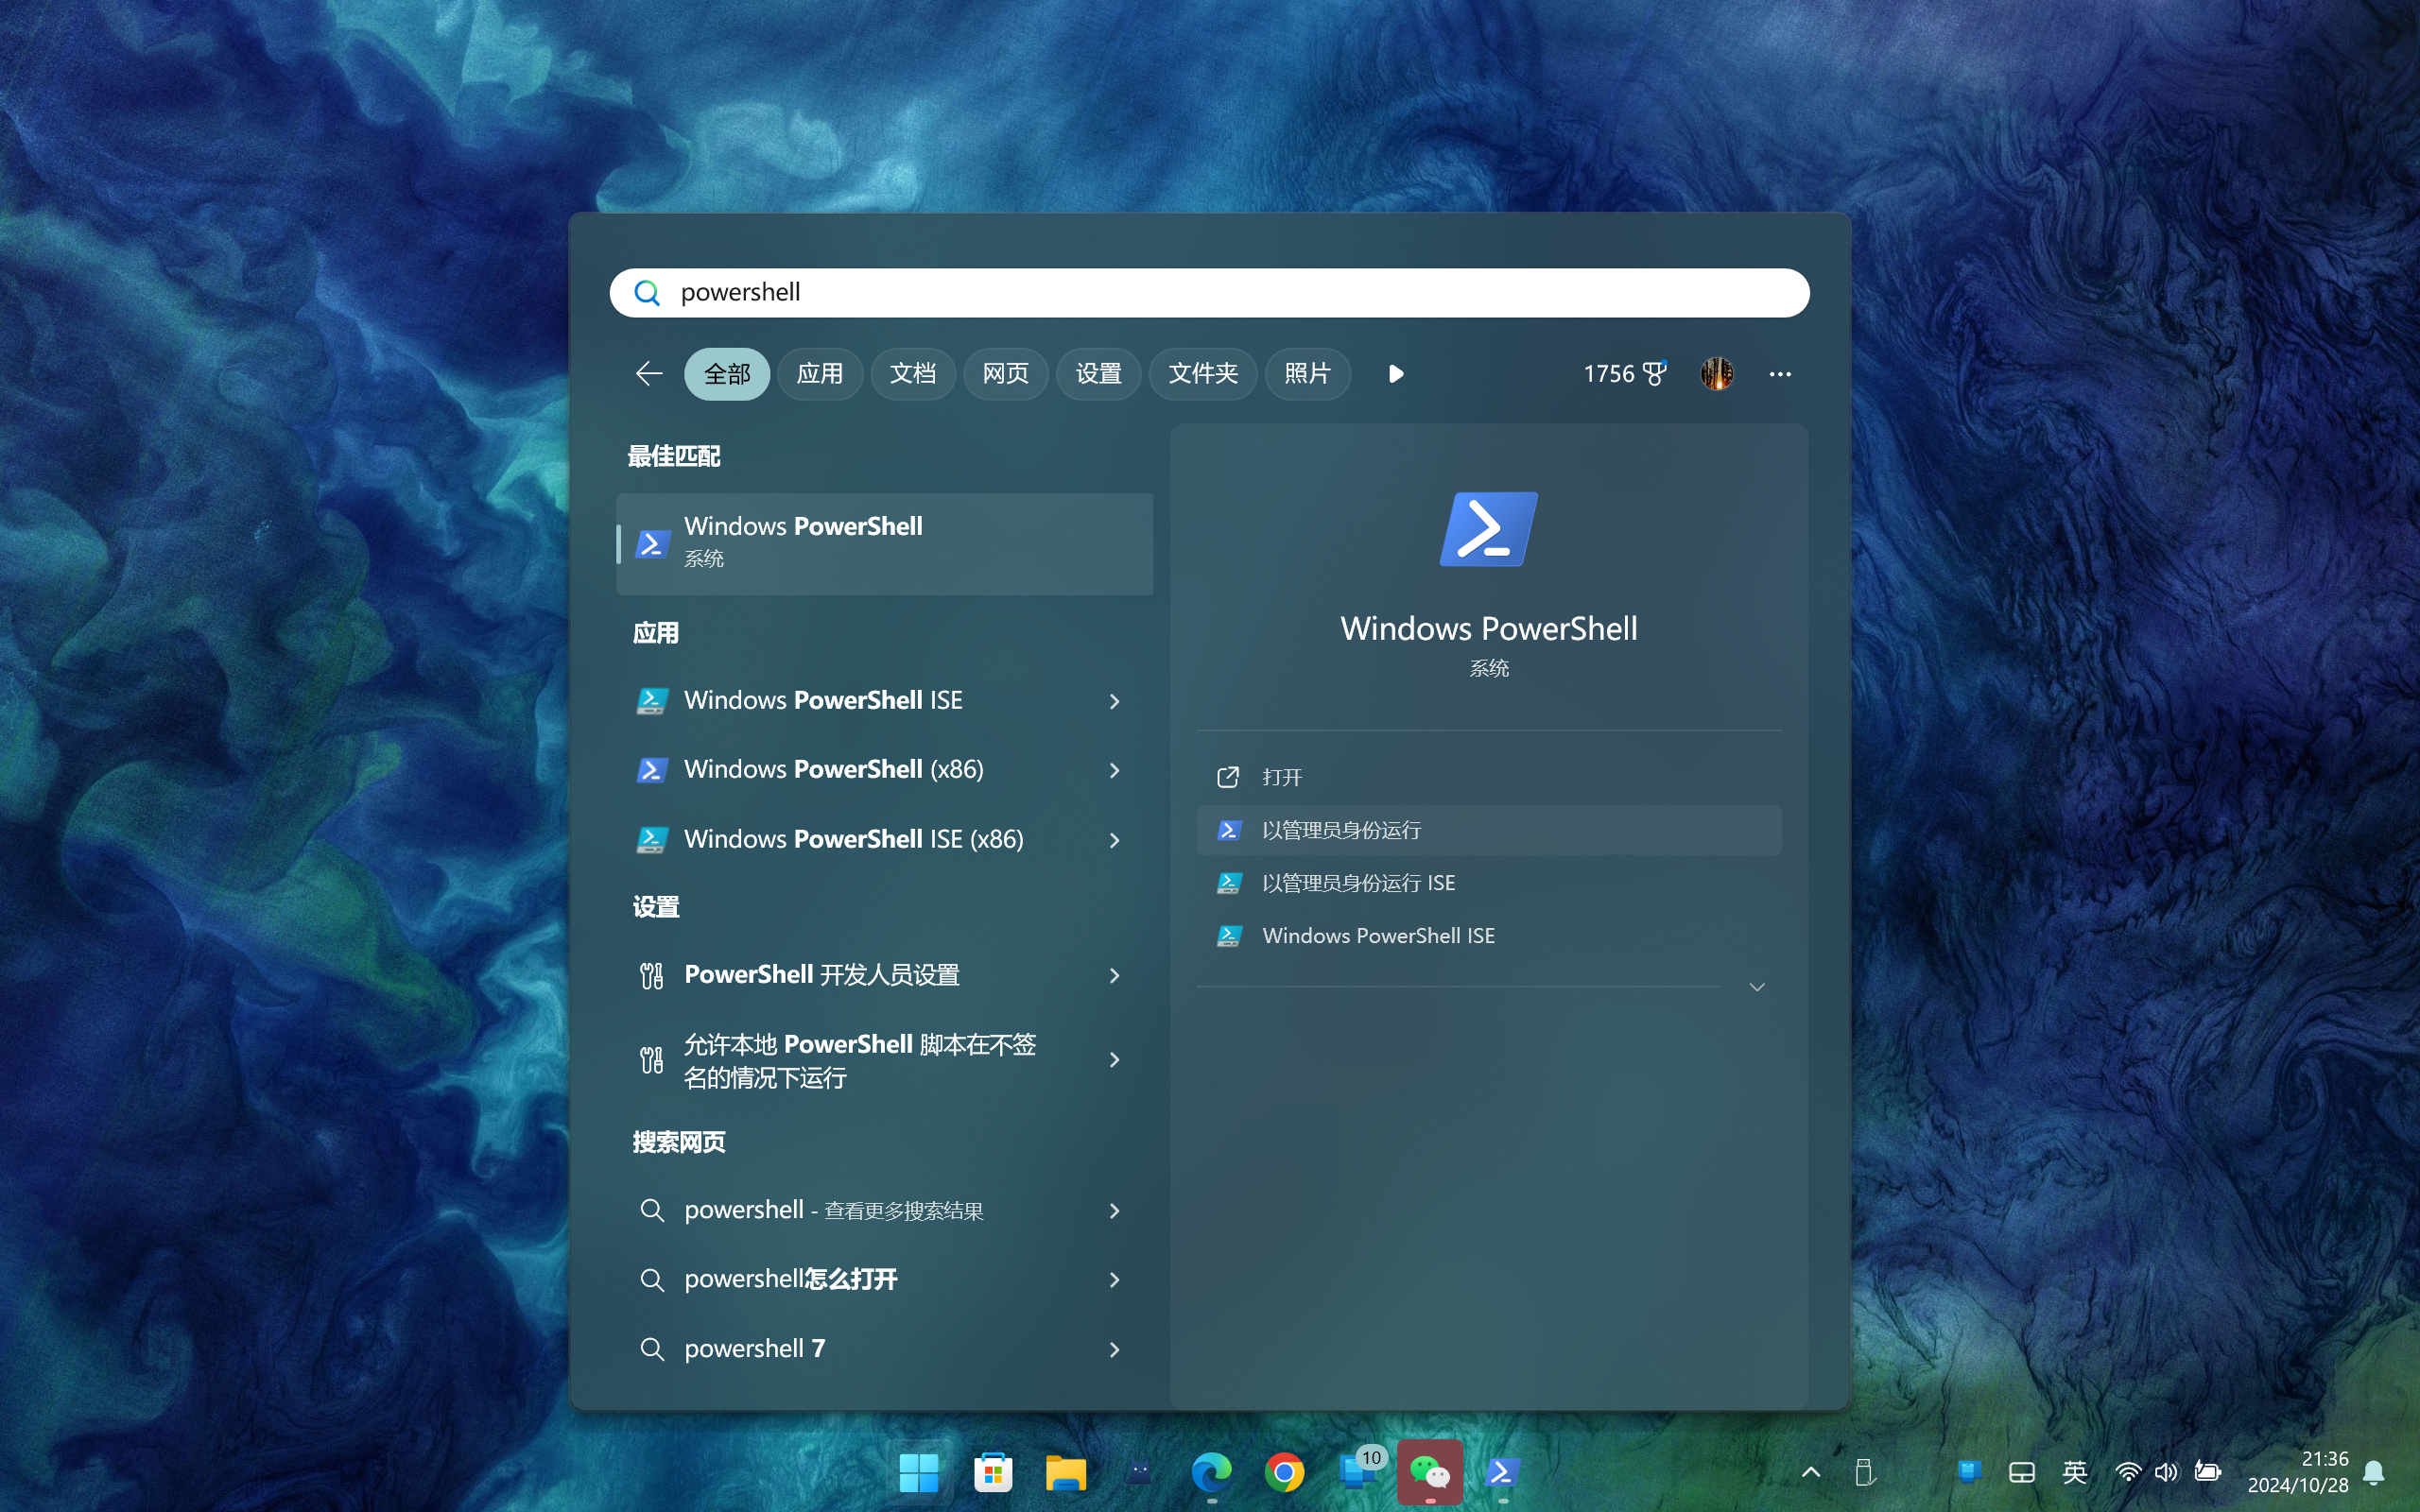Expand more actions with down chevron
The image size is (2420, 1512).
click(x=1757, y=987)
